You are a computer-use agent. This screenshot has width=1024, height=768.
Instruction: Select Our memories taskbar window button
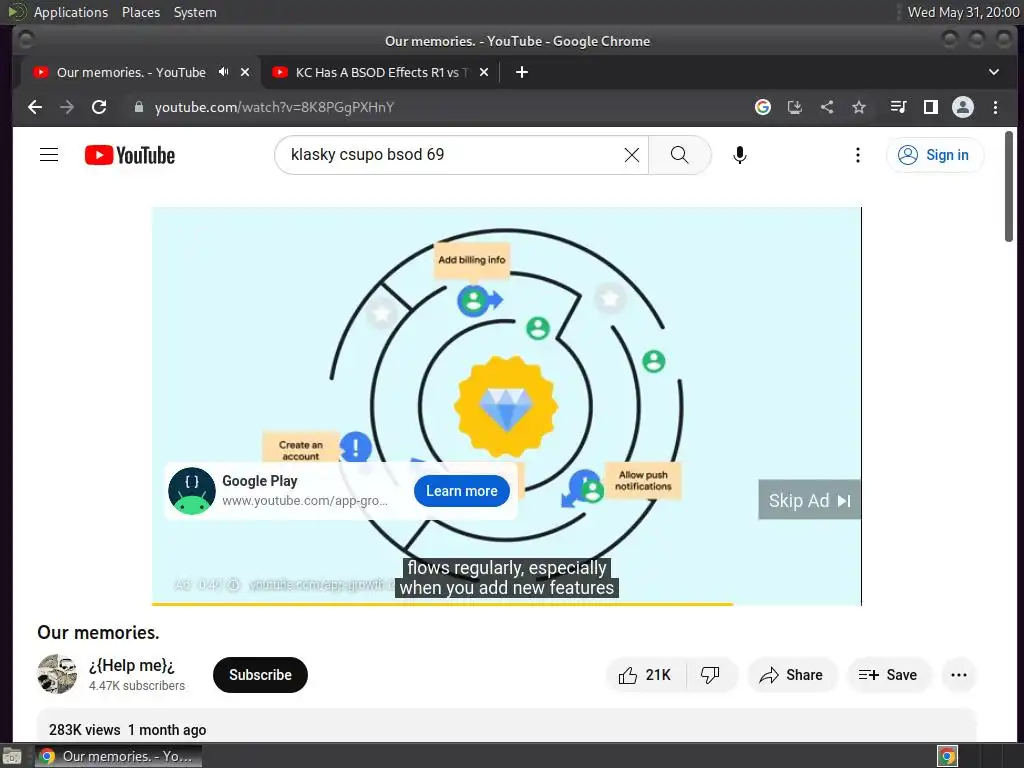118,756
